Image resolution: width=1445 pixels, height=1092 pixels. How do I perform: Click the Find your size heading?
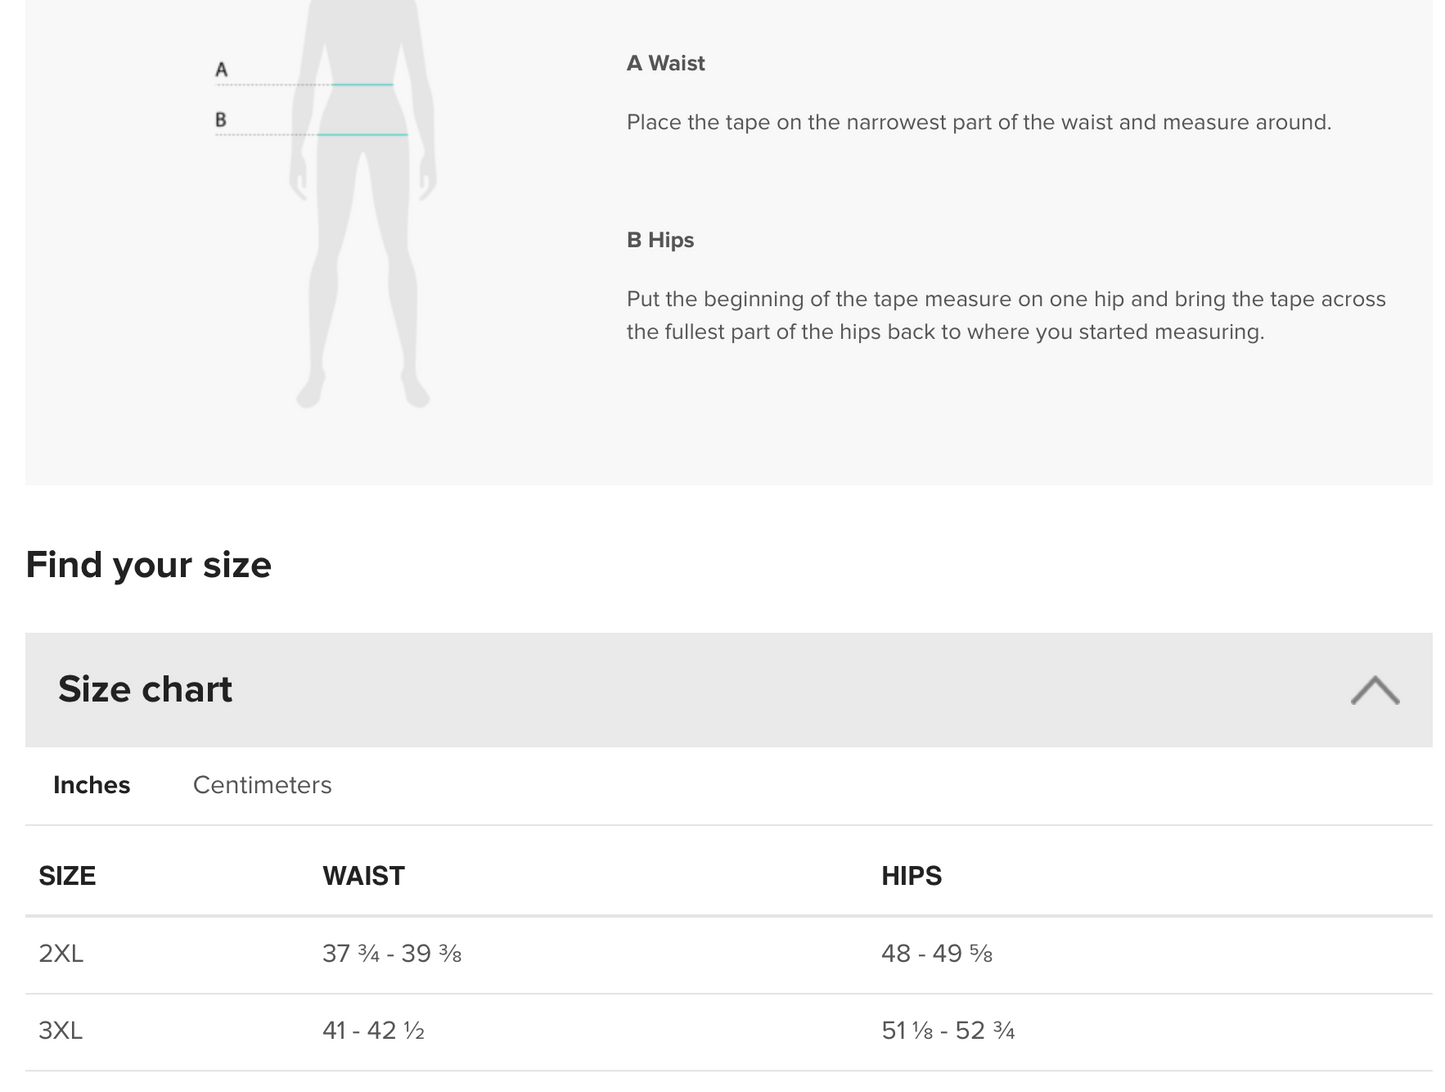pyautogui.click(x=148, y=565)
